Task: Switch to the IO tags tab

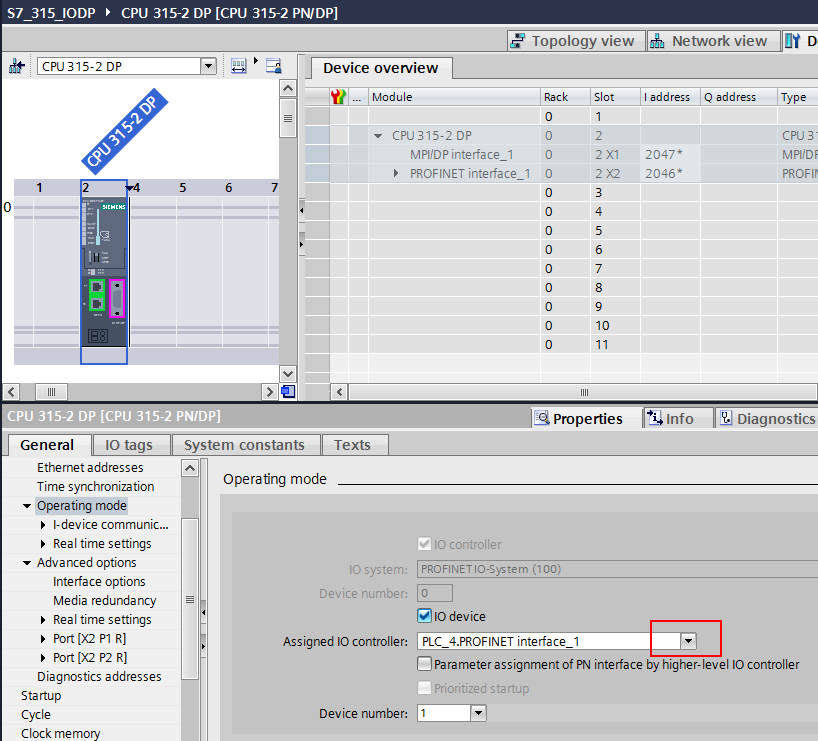Action: point(129,445)
